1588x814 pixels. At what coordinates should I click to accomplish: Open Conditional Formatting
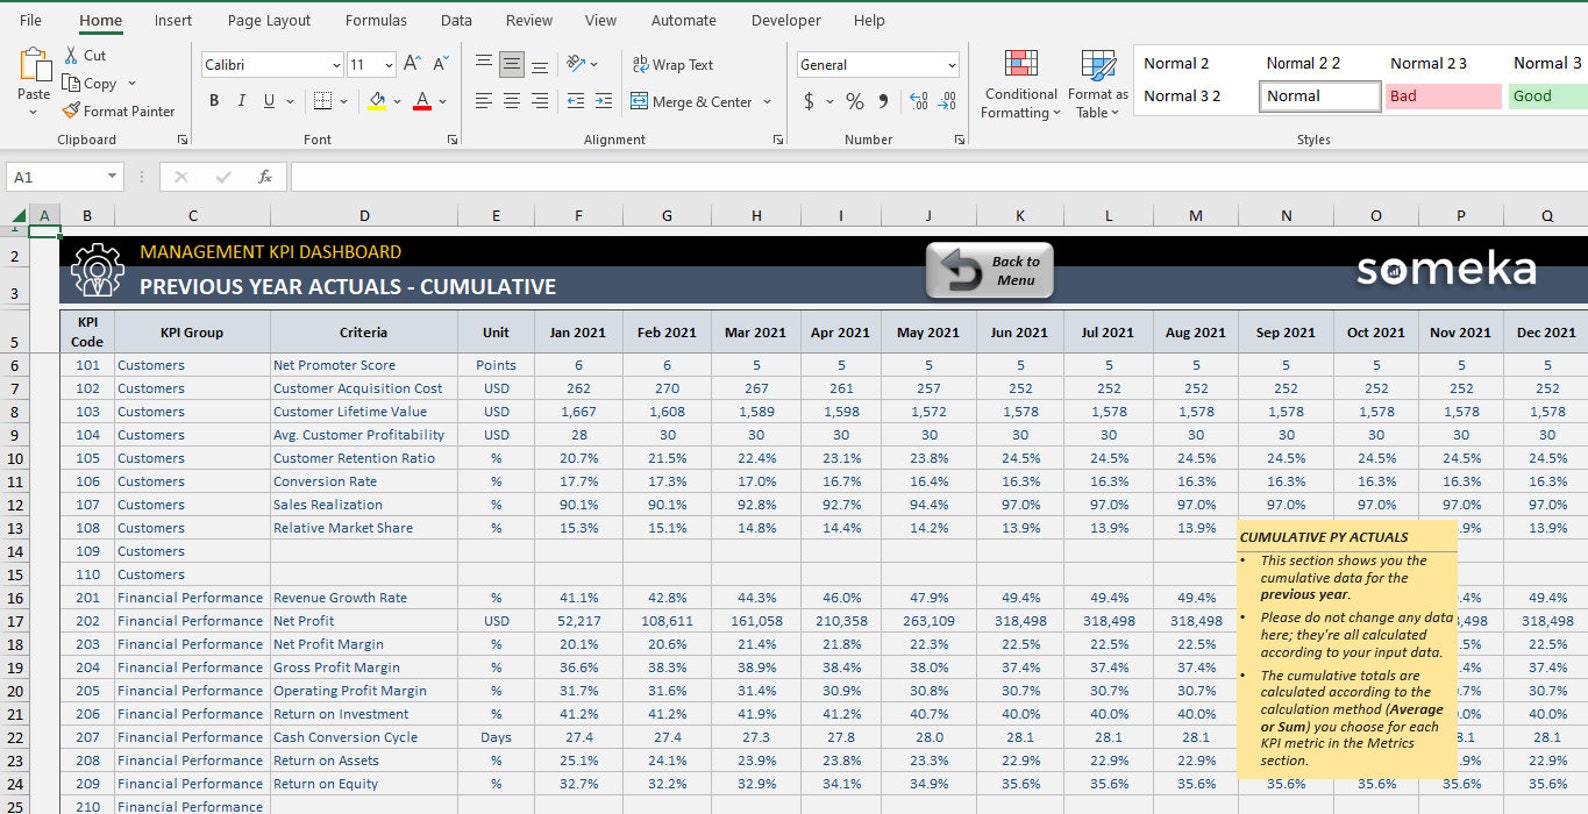click(x=1021, y=84)
